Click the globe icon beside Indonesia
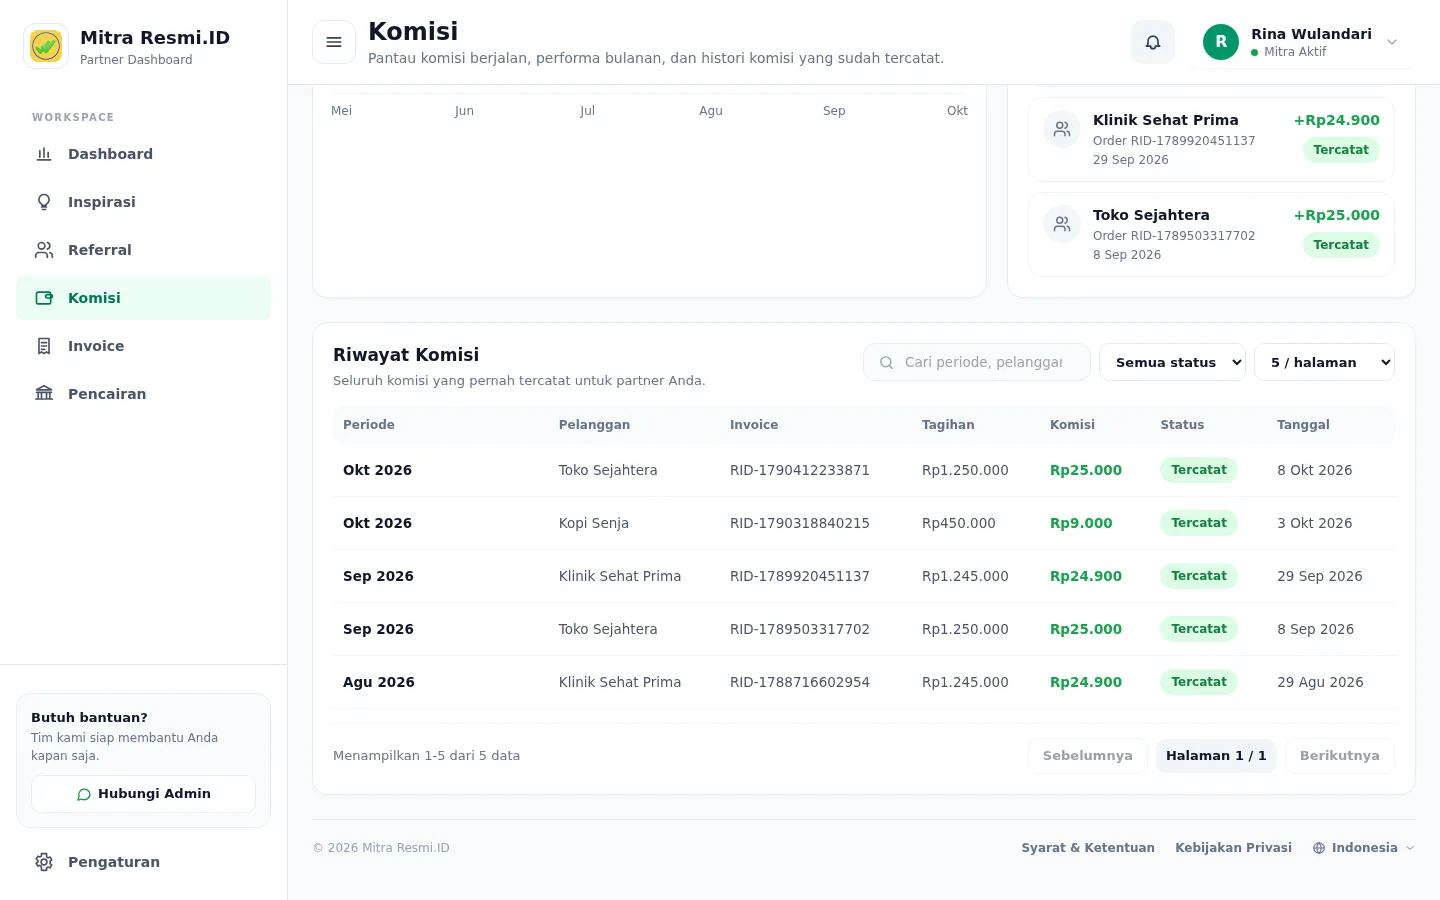The width and height of the screenshot is (1440, 900). pos(1319,848)
